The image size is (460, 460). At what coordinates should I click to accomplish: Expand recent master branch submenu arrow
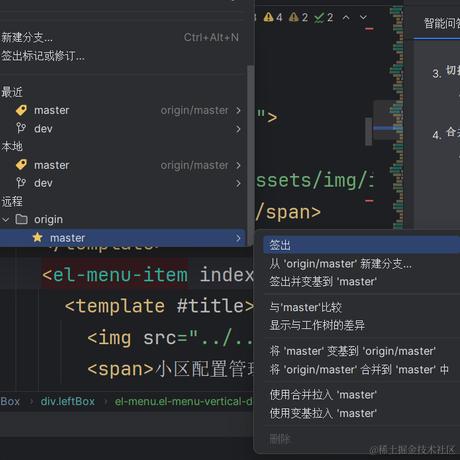[238, 110]
